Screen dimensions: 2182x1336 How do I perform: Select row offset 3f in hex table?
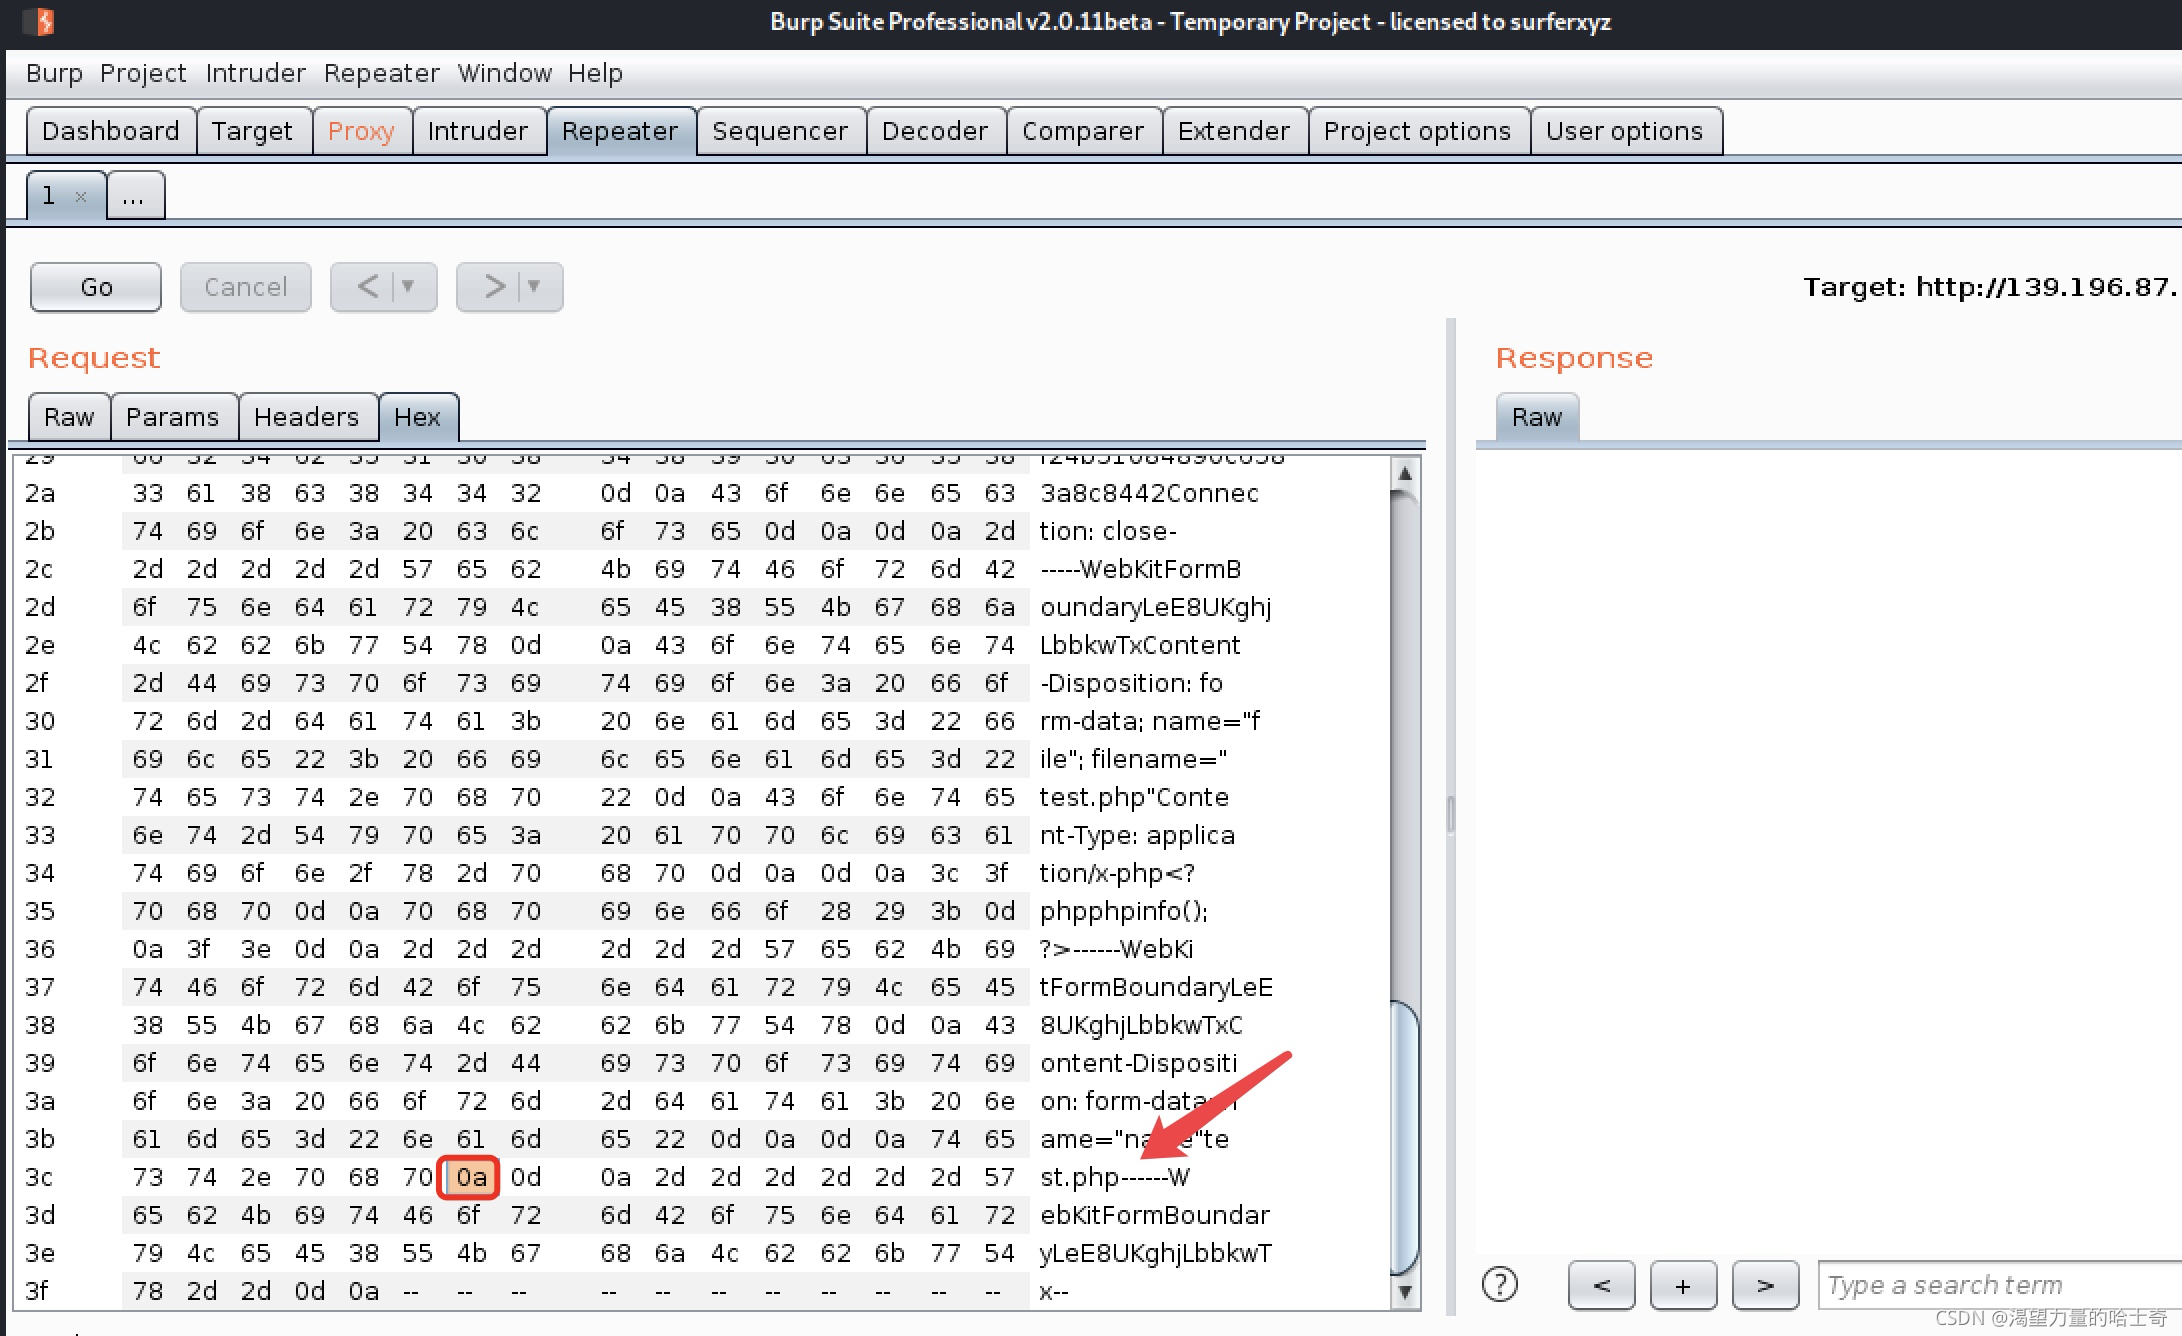[x=37, y=1291]
